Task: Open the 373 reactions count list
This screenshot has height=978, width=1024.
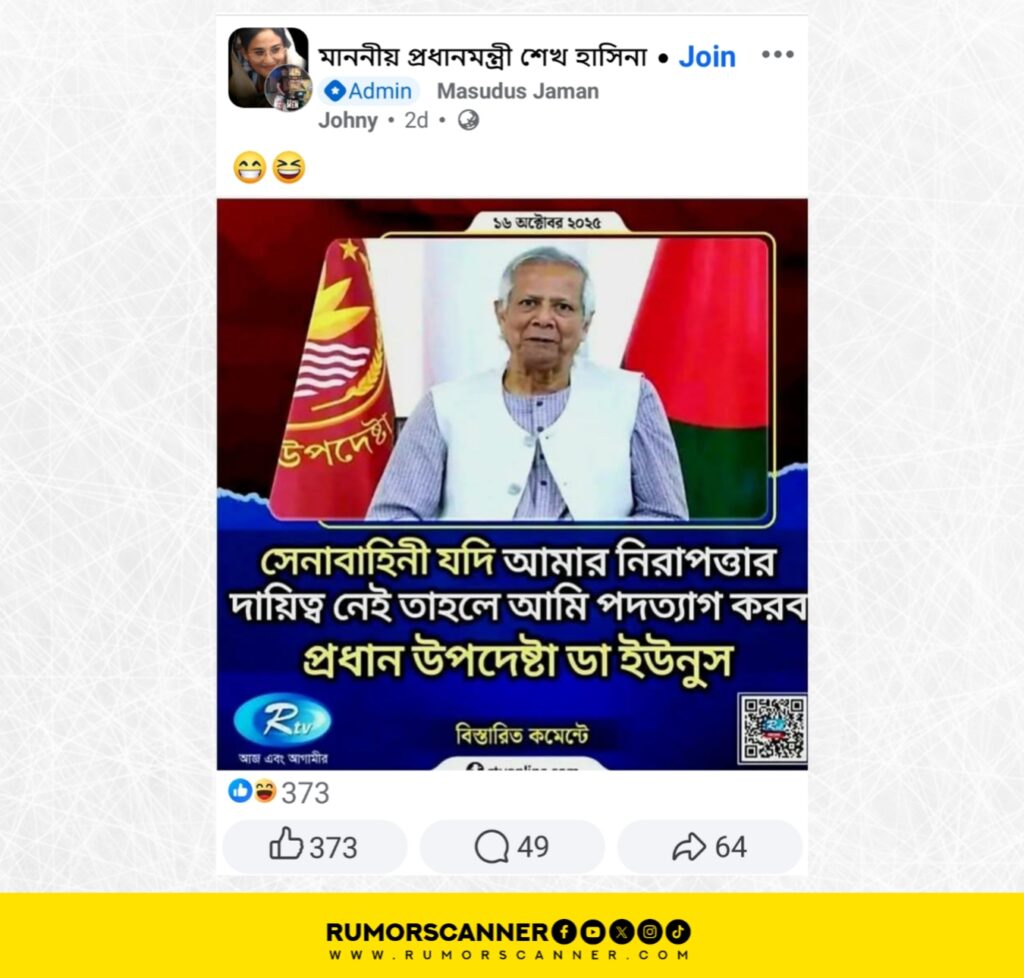Action: point(305,793)
